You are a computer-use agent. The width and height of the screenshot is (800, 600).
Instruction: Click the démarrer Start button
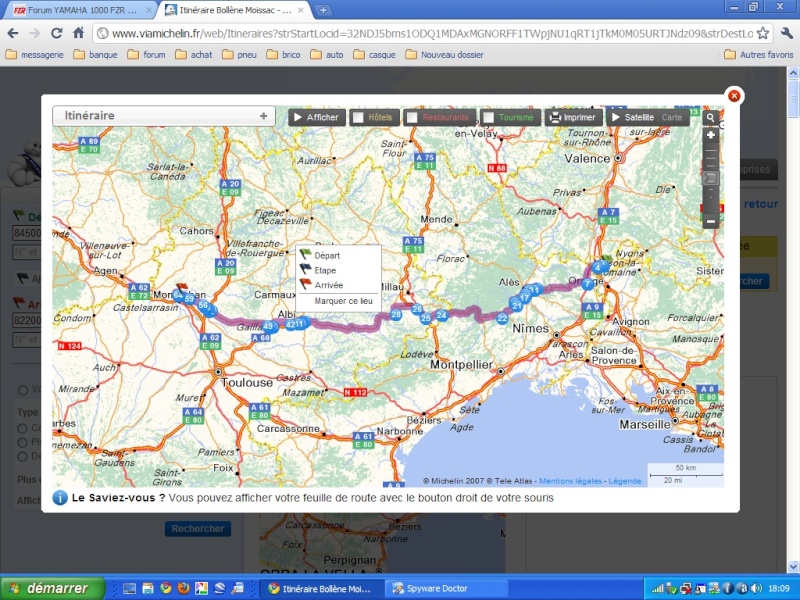(53, 588)
